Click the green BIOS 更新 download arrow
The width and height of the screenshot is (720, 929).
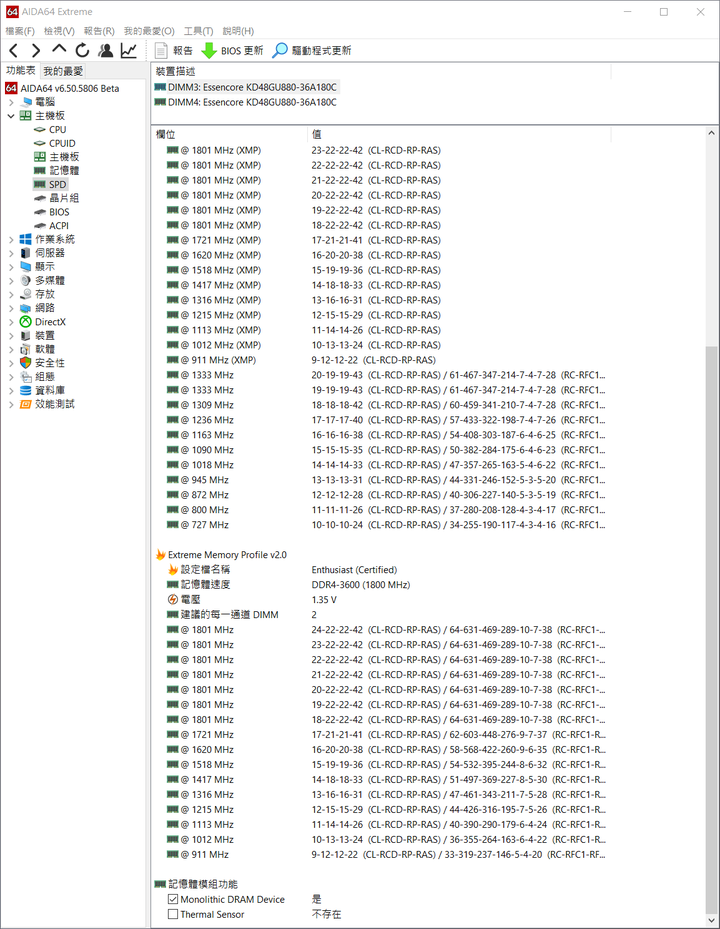point(209,51)
